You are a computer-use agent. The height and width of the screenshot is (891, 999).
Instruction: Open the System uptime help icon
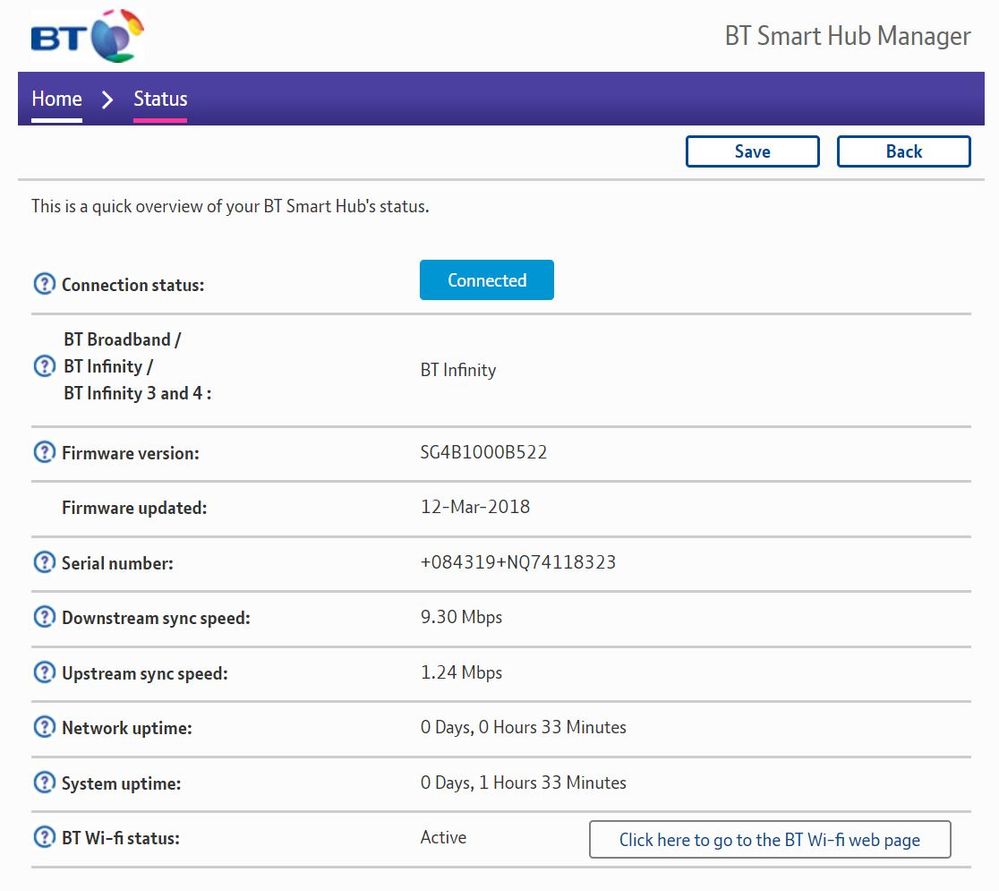44,782
